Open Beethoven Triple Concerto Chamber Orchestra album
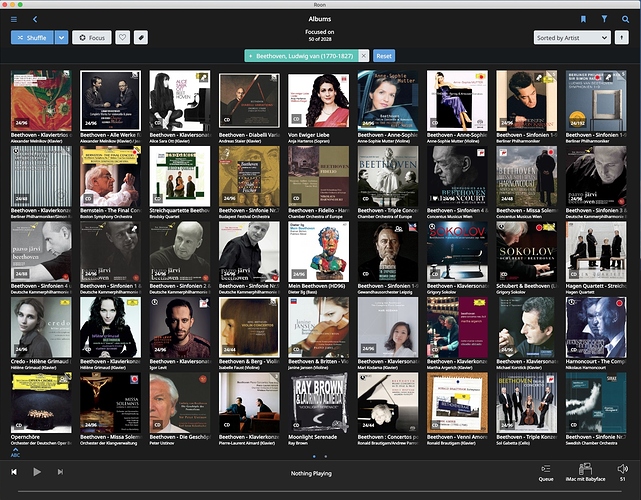Viewport: 641px width, 500px height. (x=388, y=176)
